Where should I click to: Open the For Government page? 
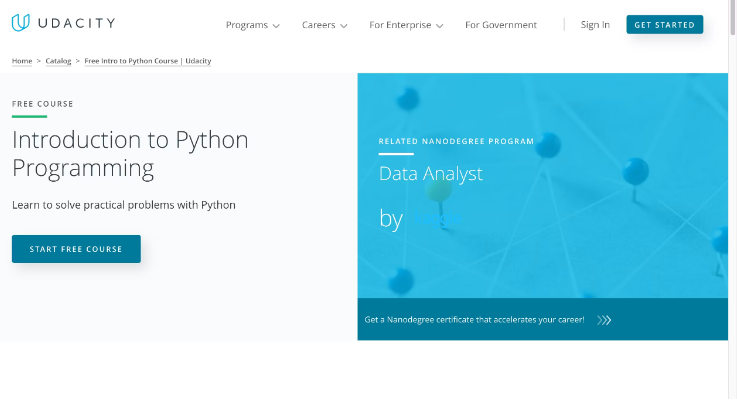point(501,25)
